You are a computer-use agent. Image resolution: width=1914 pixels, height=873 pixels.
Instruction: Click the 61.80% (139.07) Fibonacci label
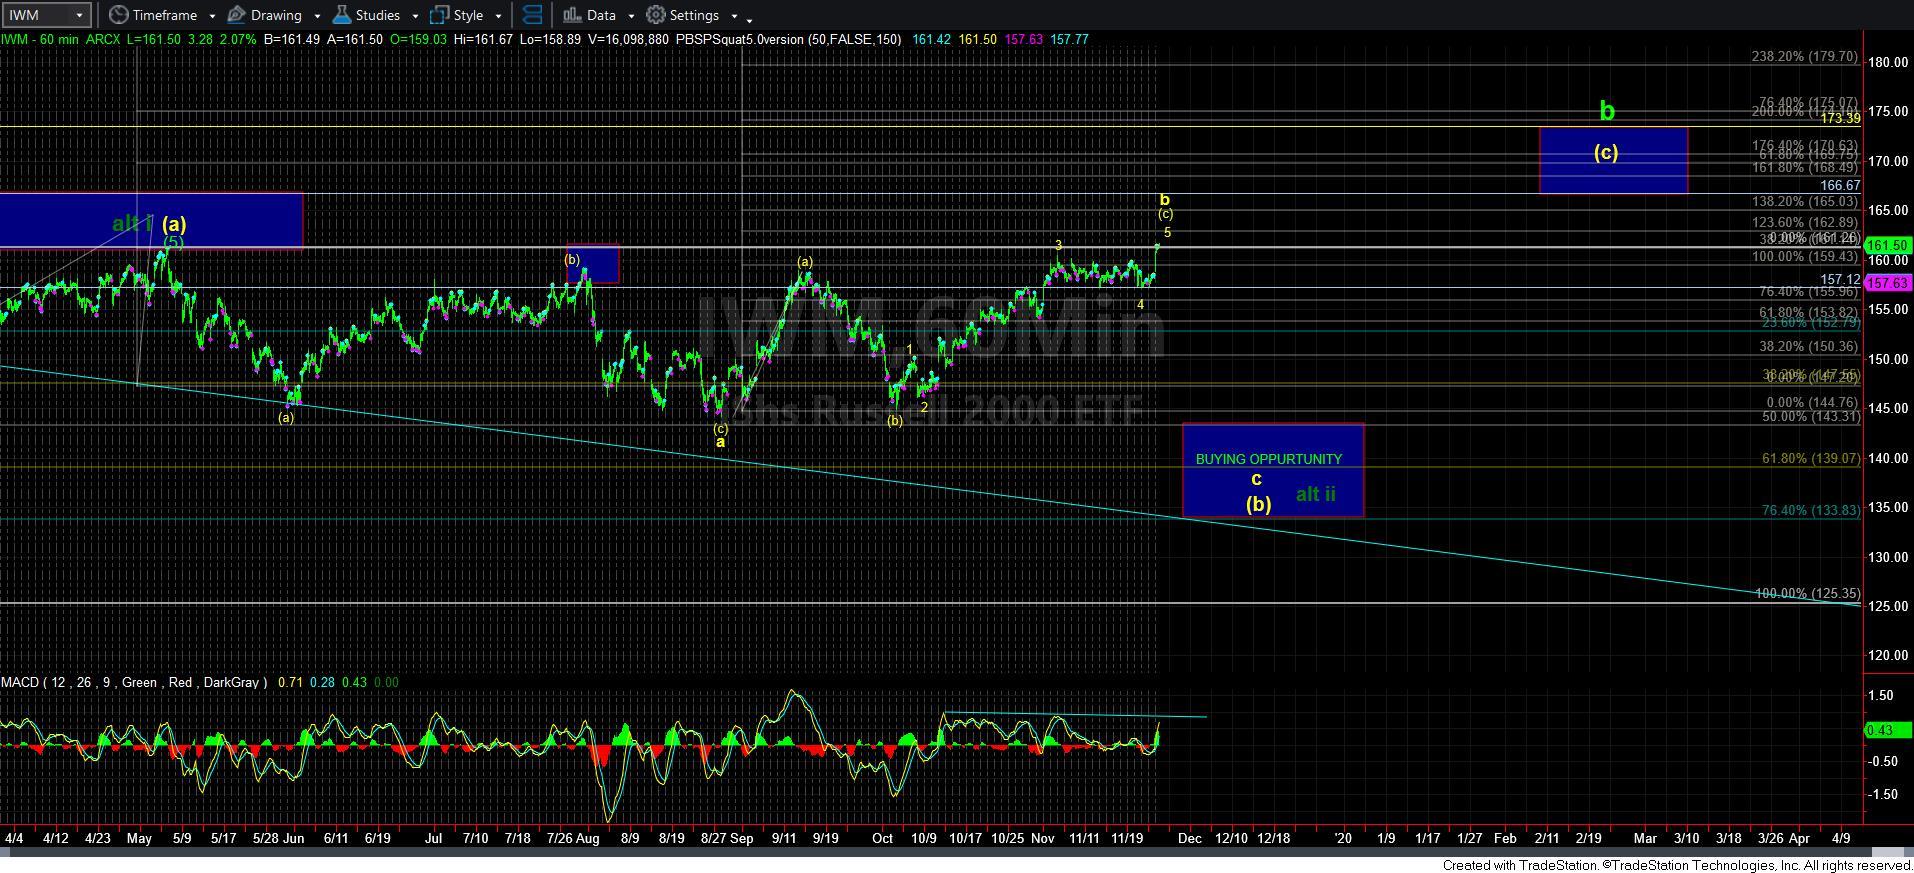point(1811,459)
